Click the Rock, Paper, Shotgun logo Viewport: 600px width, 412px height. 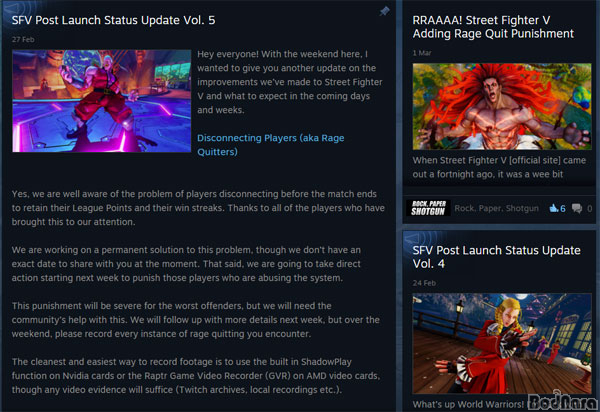tap(428, 208)
